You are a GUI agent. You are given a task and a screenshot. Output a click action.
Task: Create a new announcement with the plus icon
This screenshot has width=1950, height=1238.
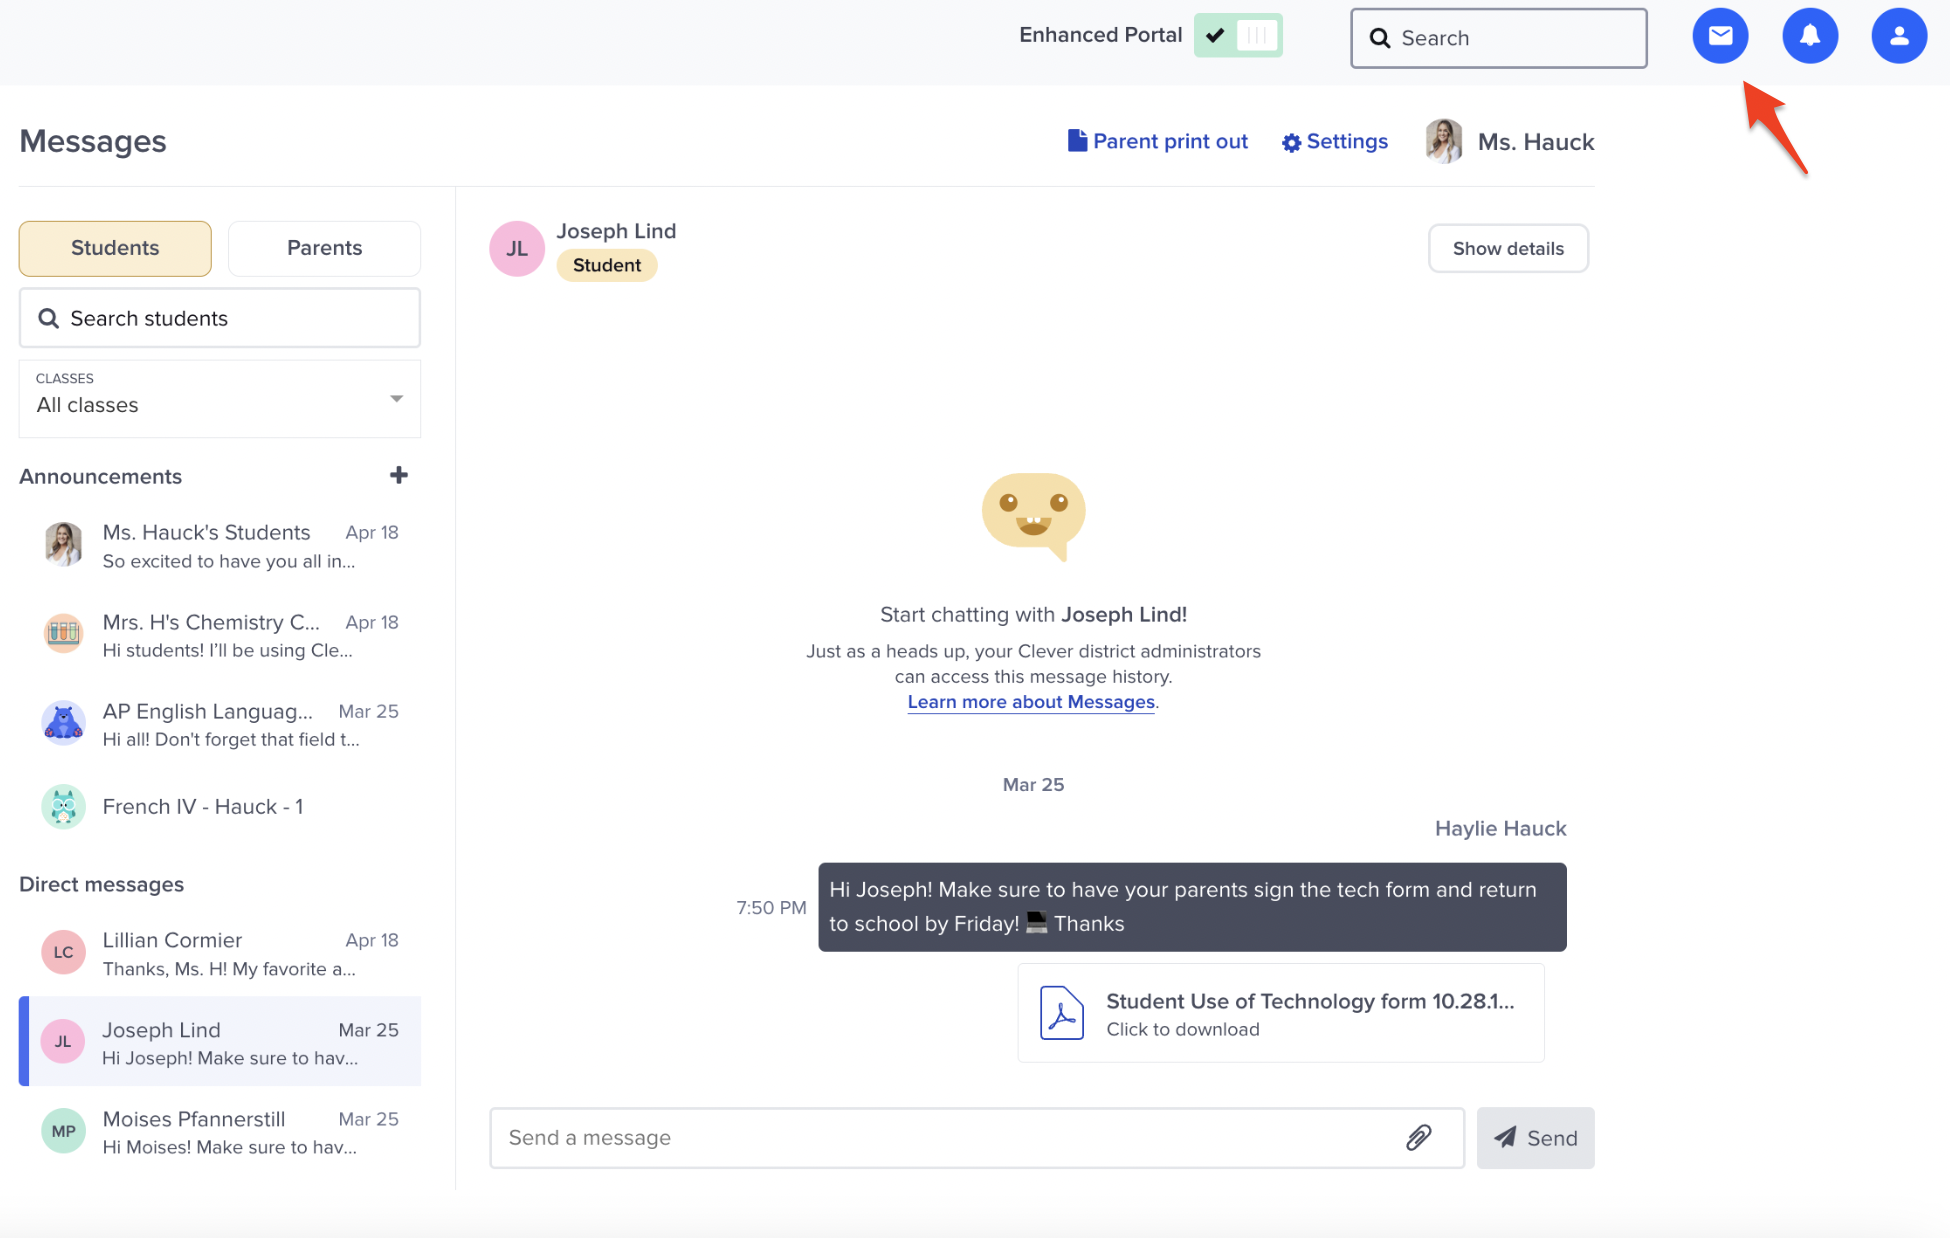(398, 475)
